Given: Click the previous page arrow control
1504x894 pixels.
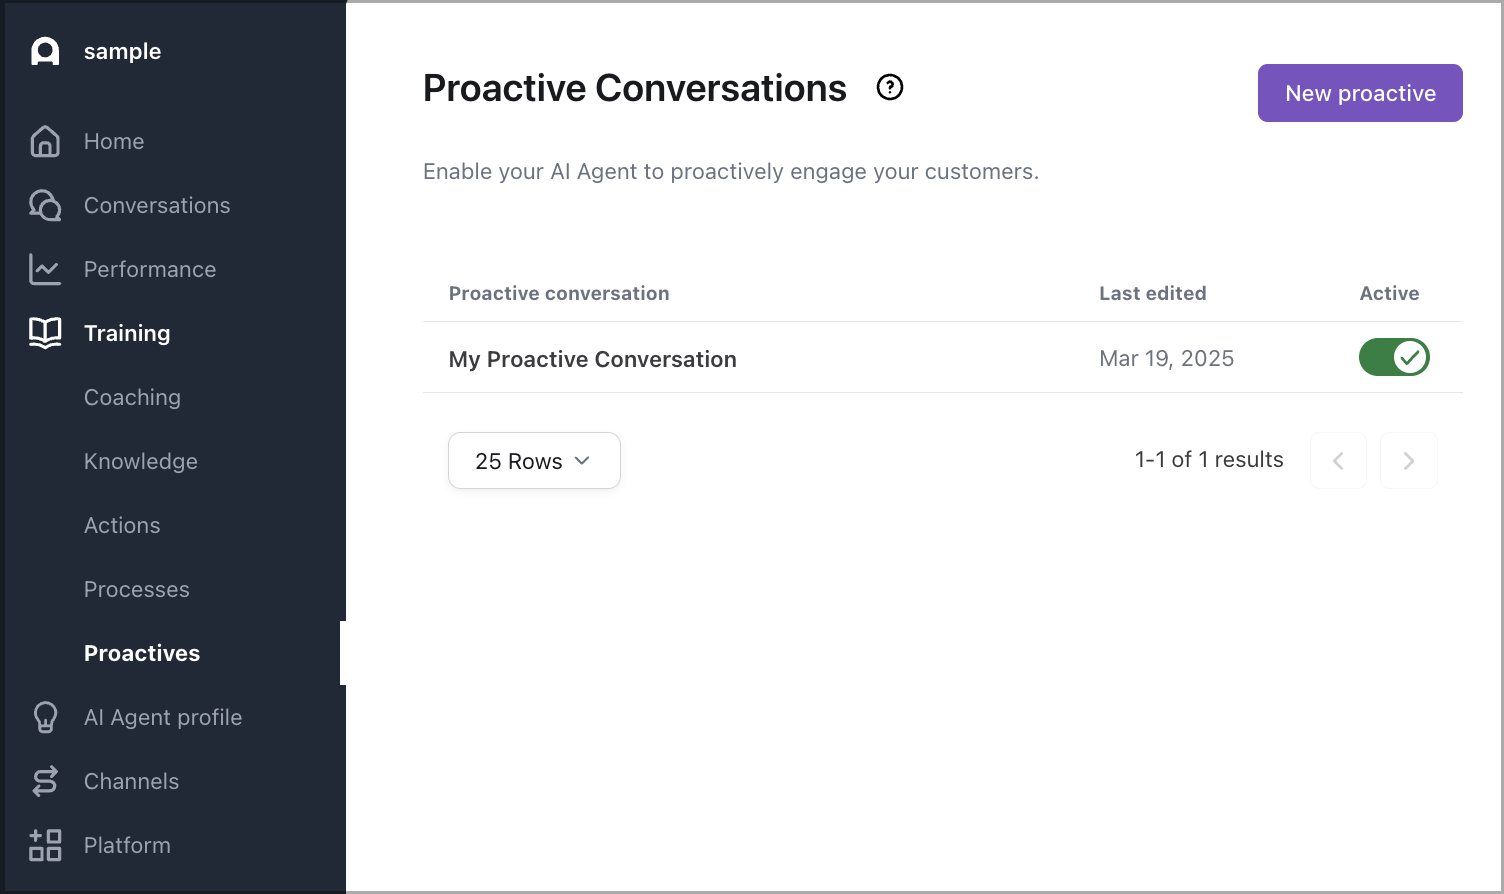Looking at the screenshot, I should (x=1338, y=460).
